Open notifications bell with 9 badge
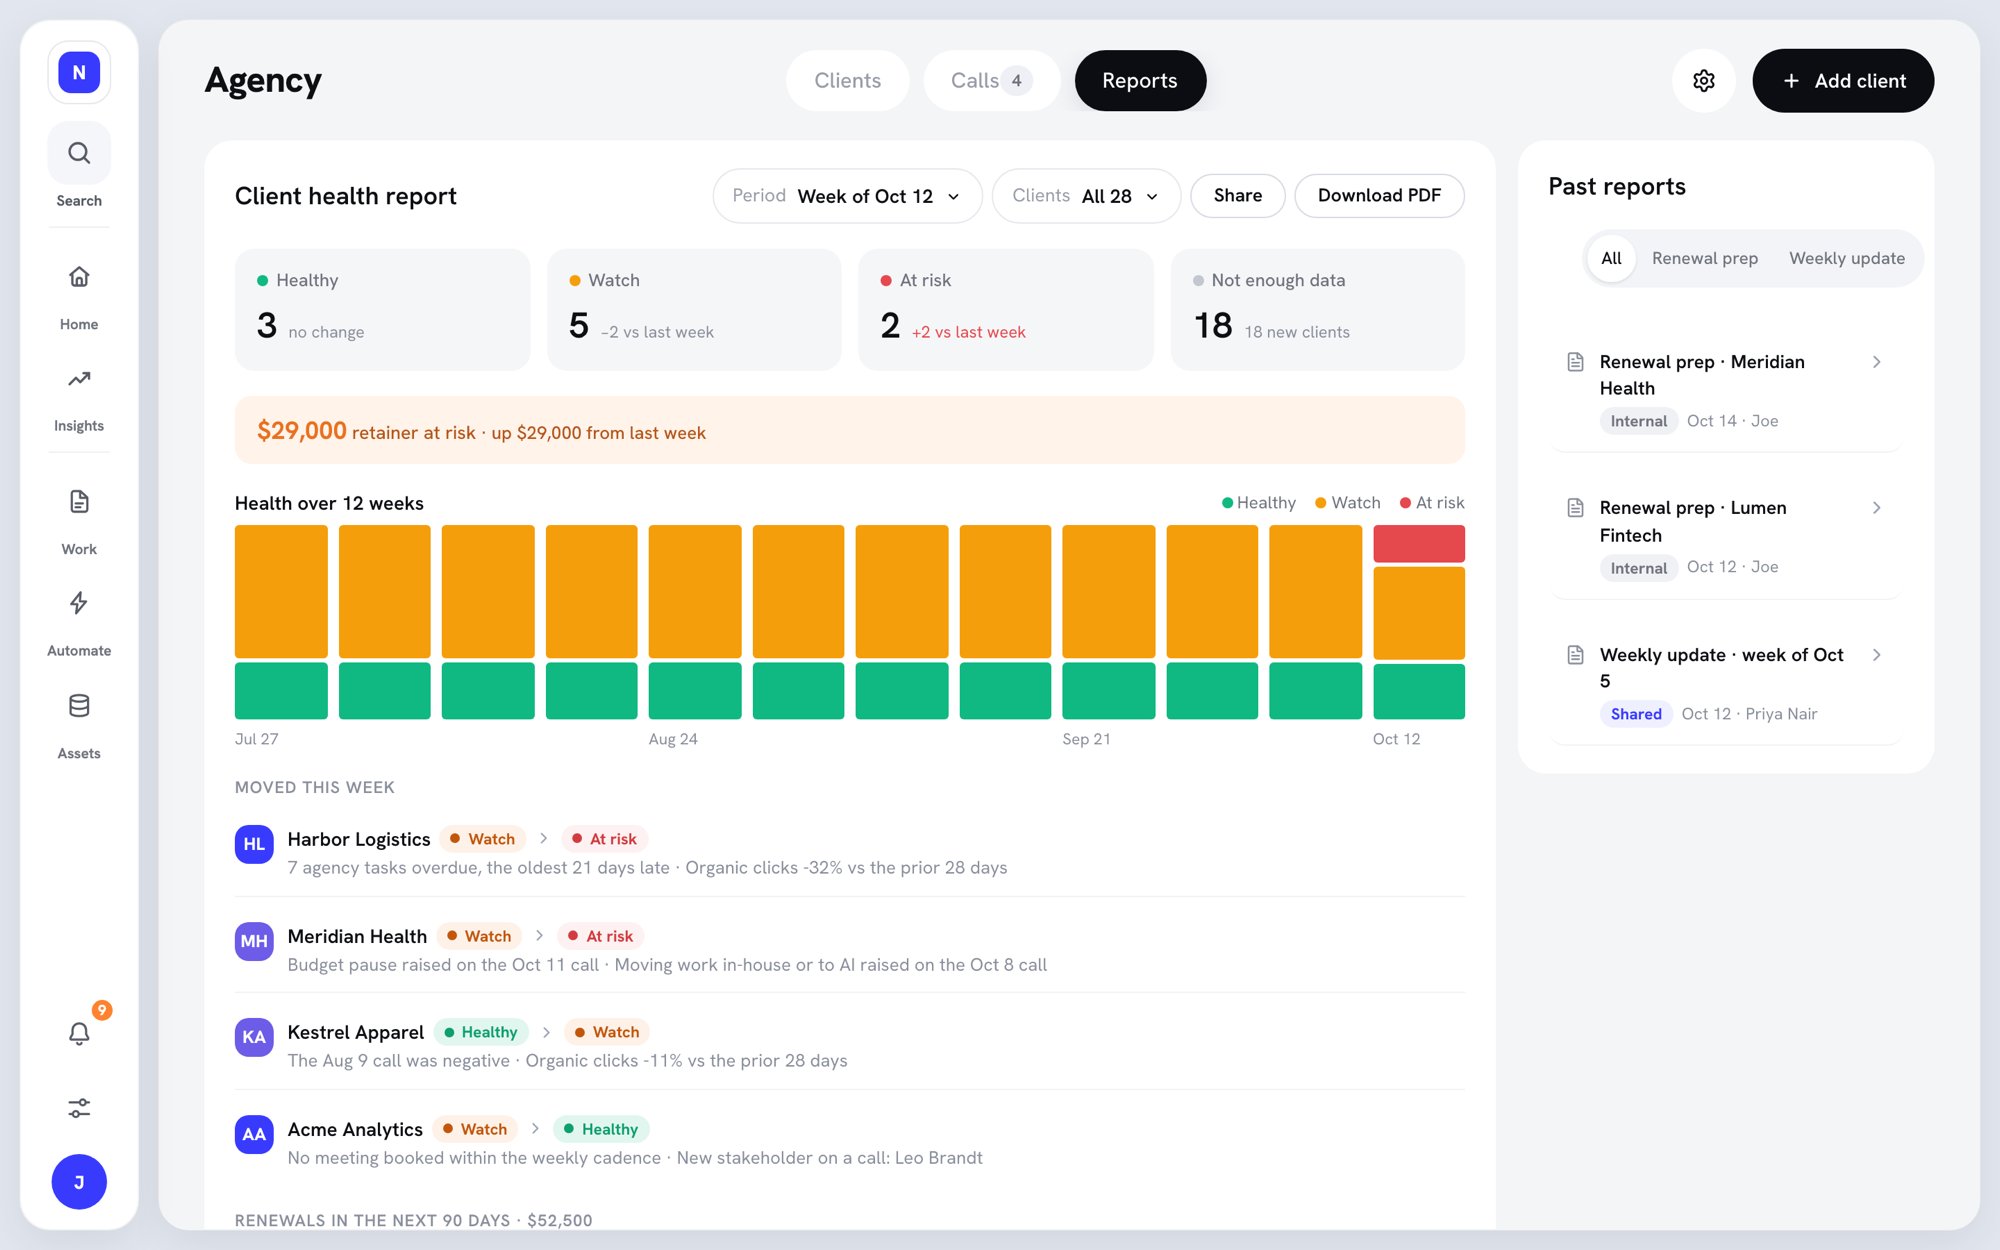Viewport: 2000px width, 1250px height. [x=79, y=1033]
